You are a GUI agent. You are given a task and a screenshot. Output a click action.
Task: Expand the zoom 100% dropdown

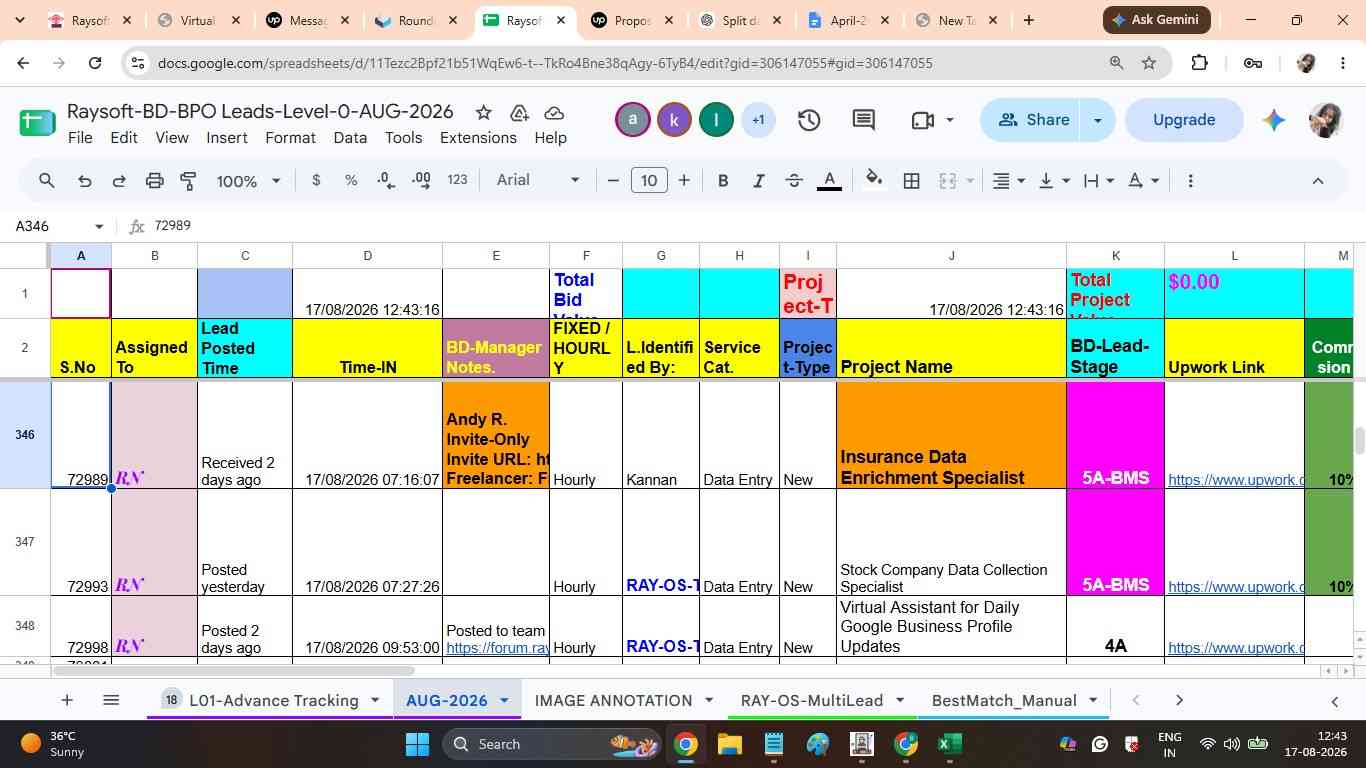(x=248, y=181)
